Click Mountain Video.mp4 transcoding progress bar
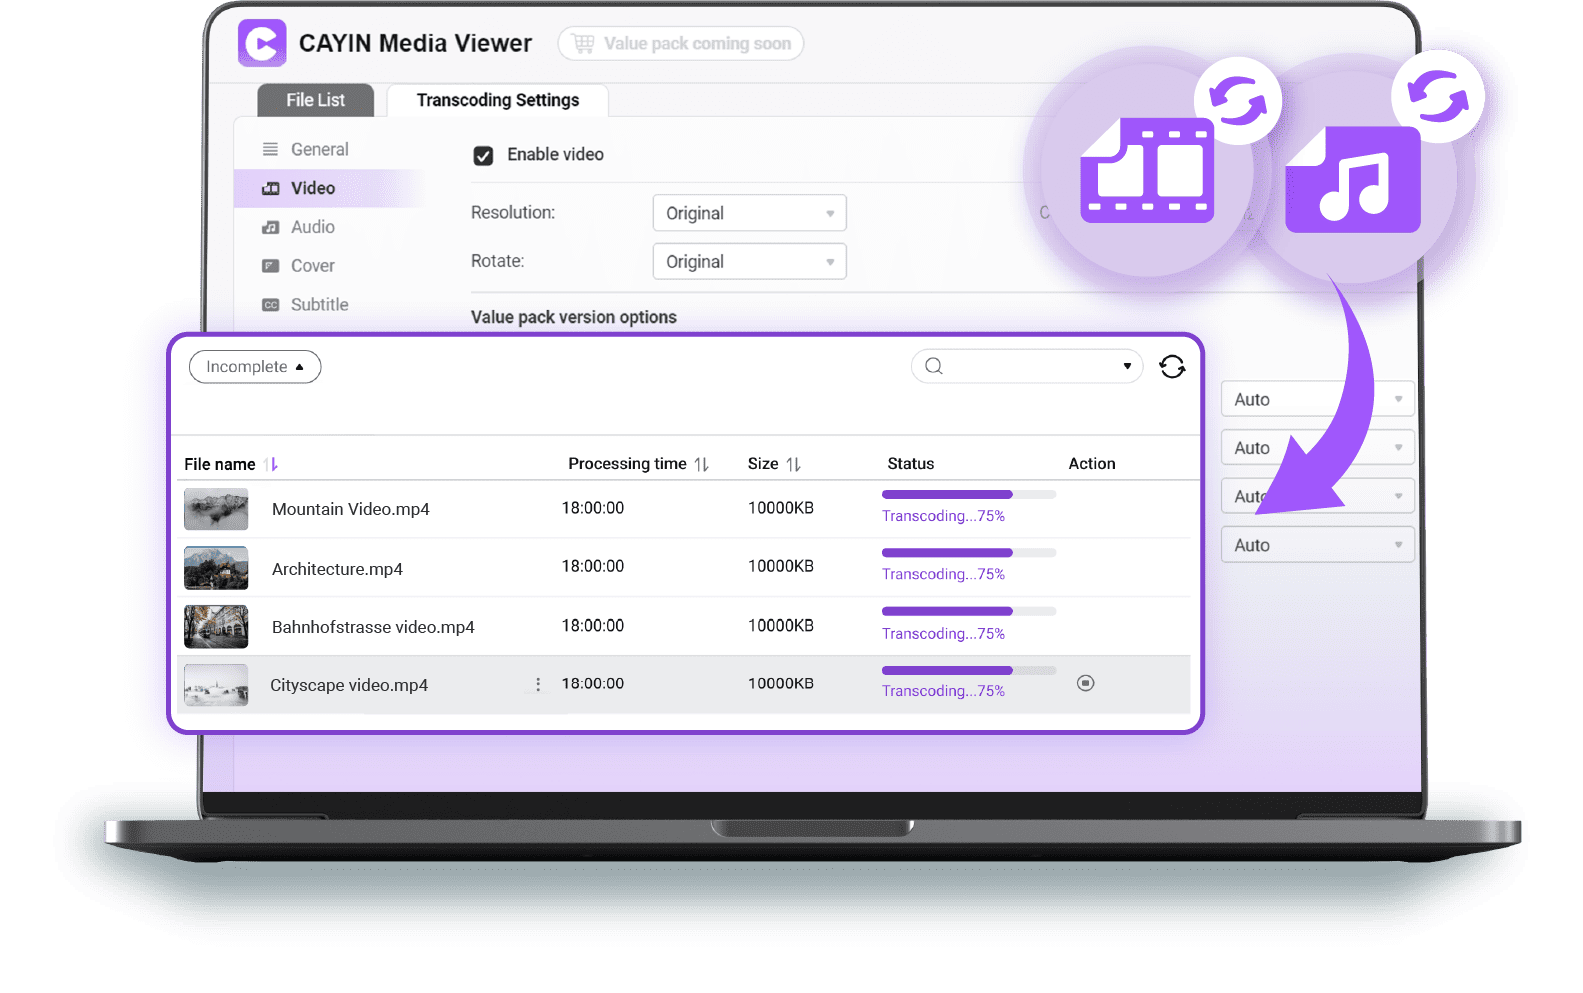Screen dimensions: 1583x993 coord(969,494)
